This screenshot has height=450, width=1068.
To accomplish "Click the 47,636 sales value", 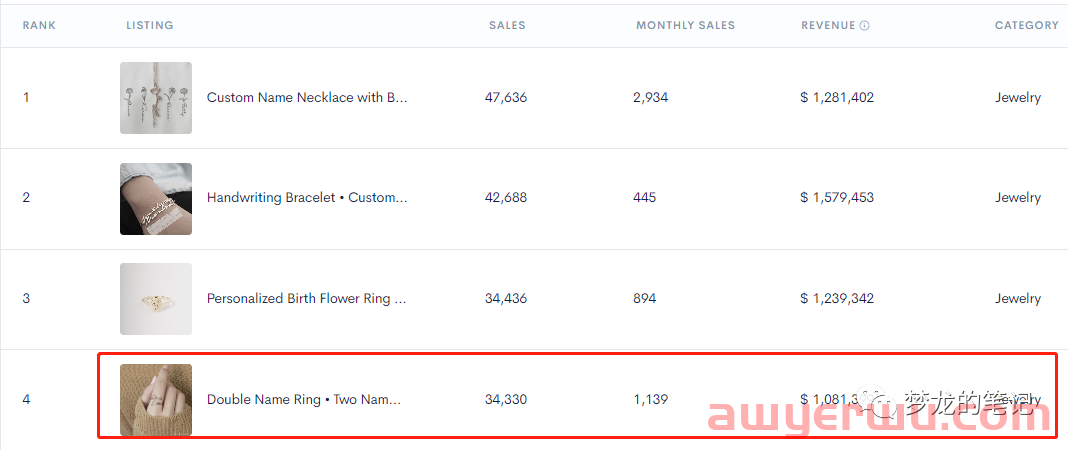I will (505, 97).
